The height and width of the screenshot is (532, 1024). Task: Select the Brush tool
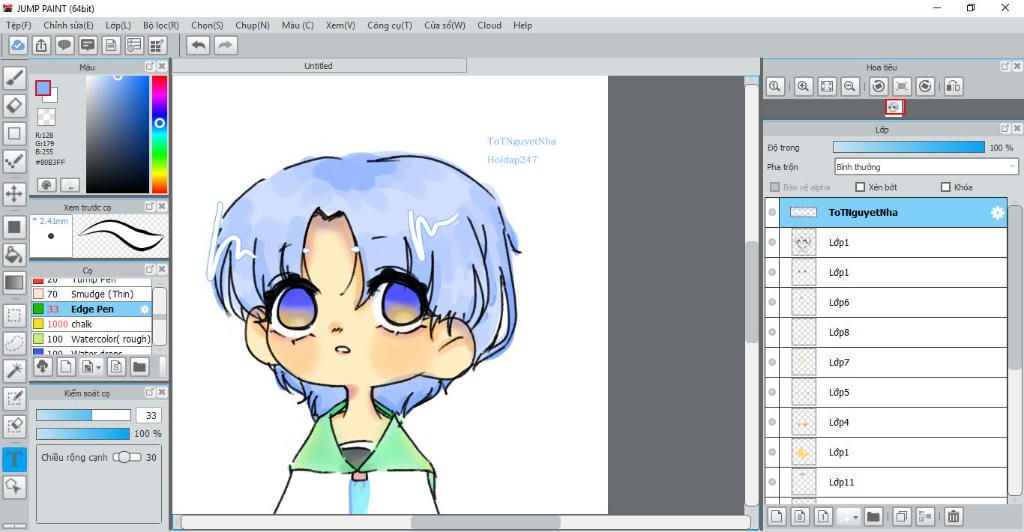14,78
